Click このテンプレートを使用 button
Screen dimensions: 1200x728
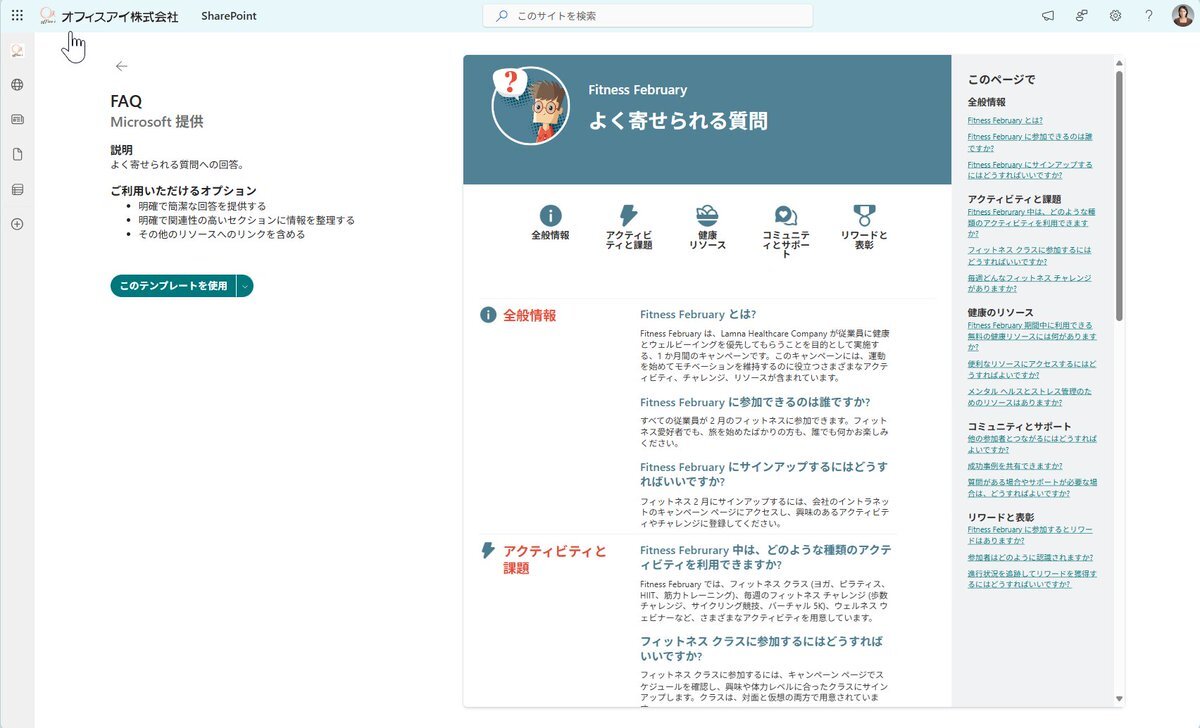pyautogui.click(x=173, y=286)
